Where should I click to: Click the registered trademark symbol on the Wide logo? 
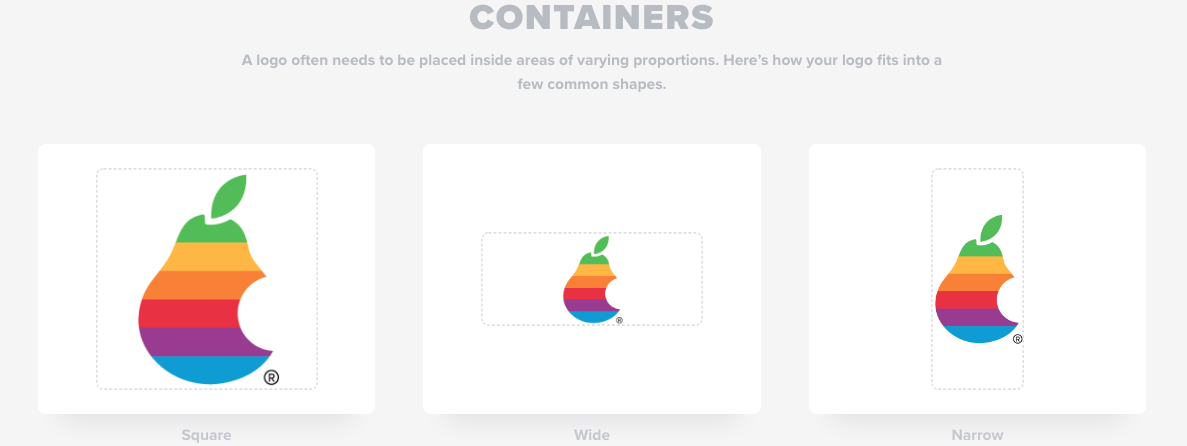(619, 321)
